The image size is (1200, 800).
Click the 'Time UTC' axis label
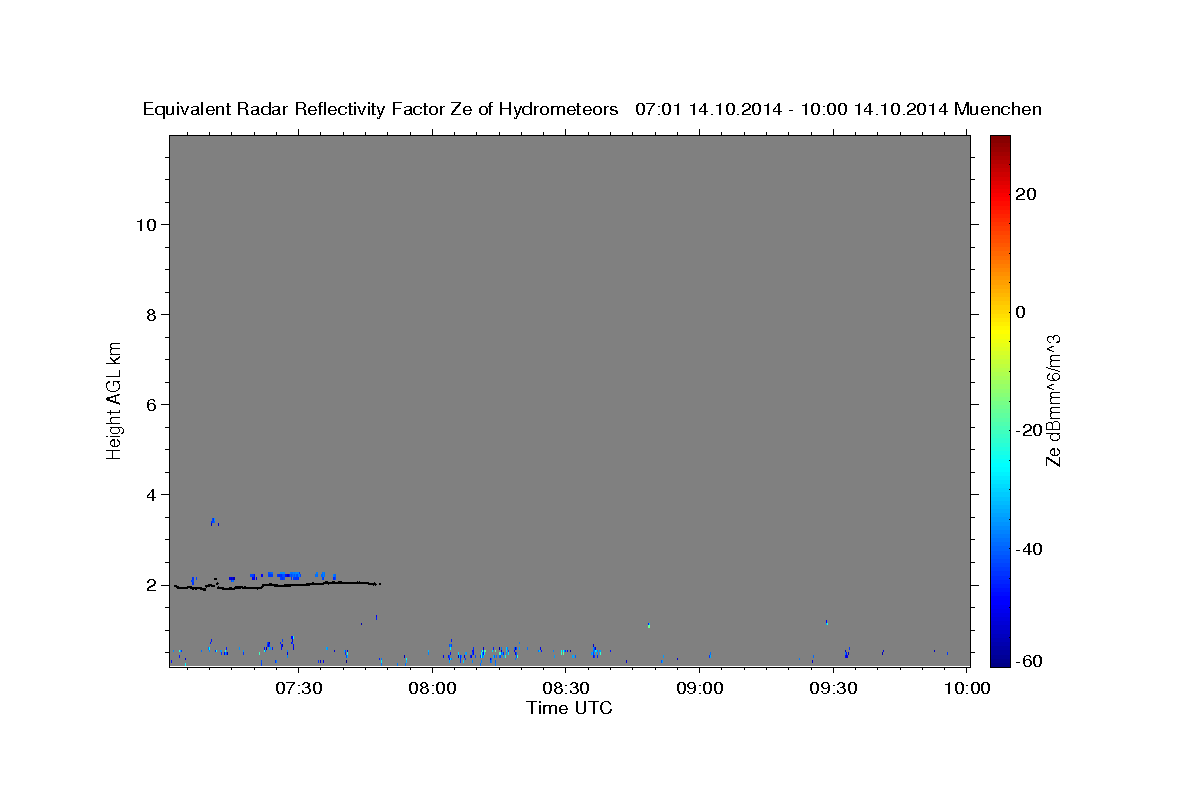[569, 708]
